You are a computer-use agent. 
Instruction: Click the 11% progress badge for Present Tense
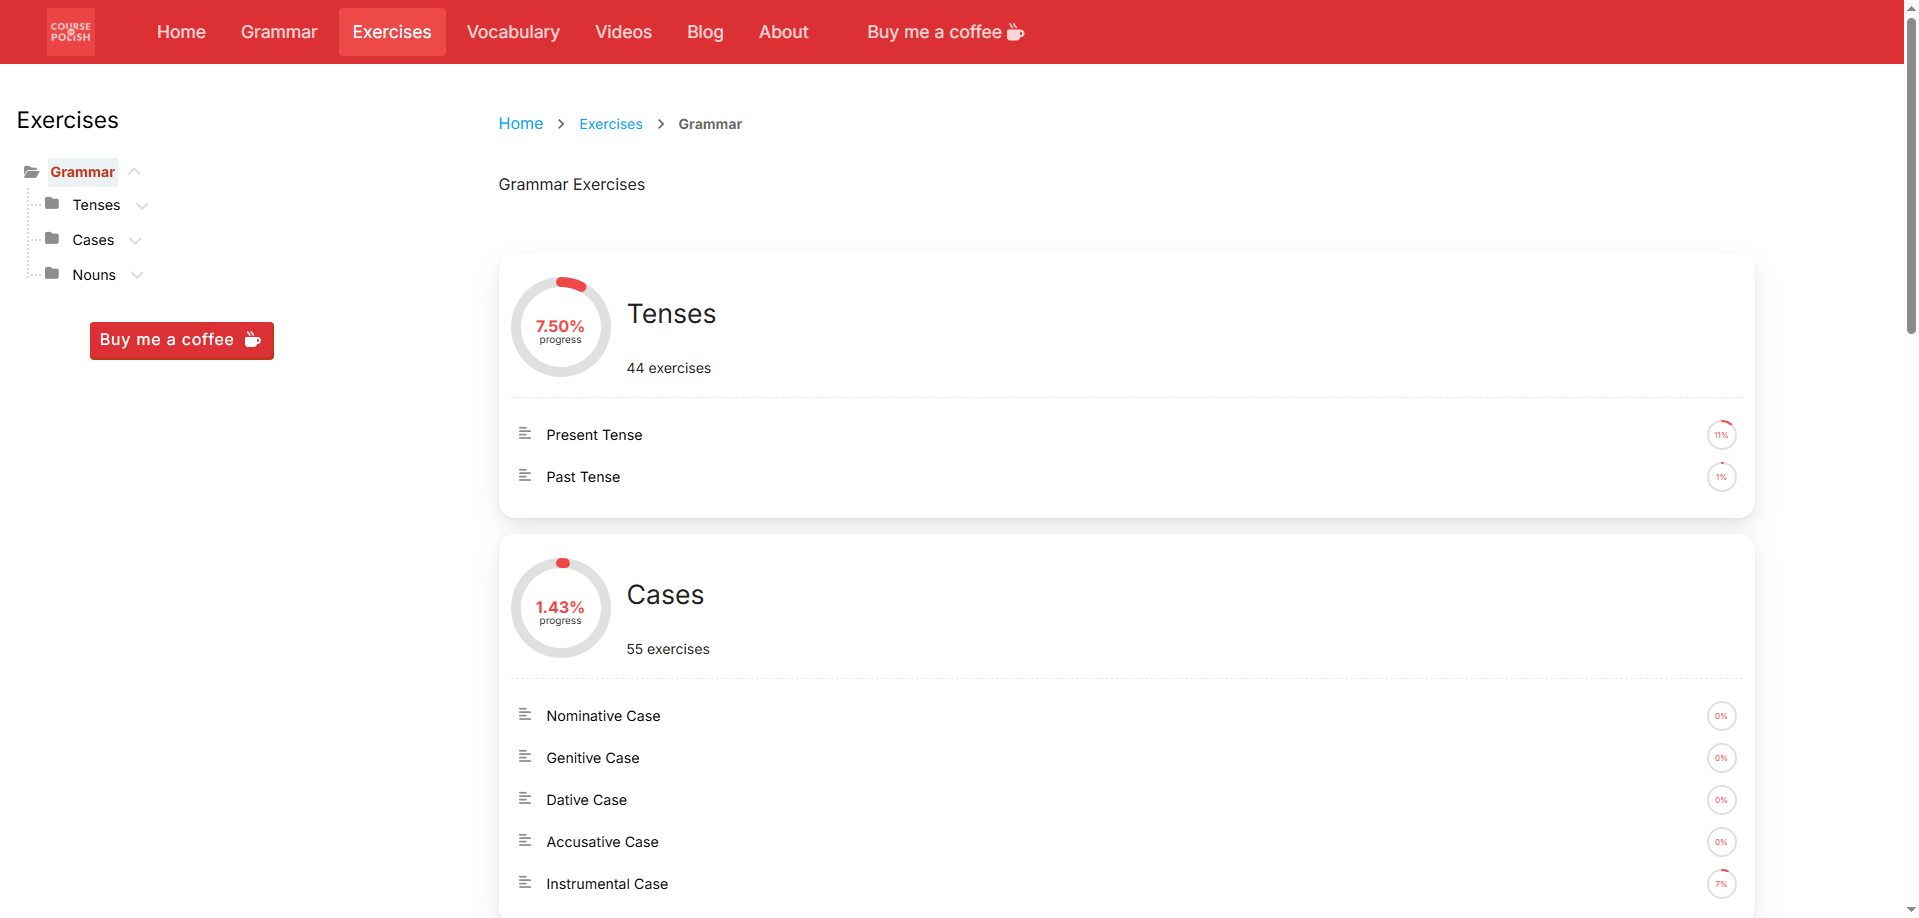(x=1721, y=434)
